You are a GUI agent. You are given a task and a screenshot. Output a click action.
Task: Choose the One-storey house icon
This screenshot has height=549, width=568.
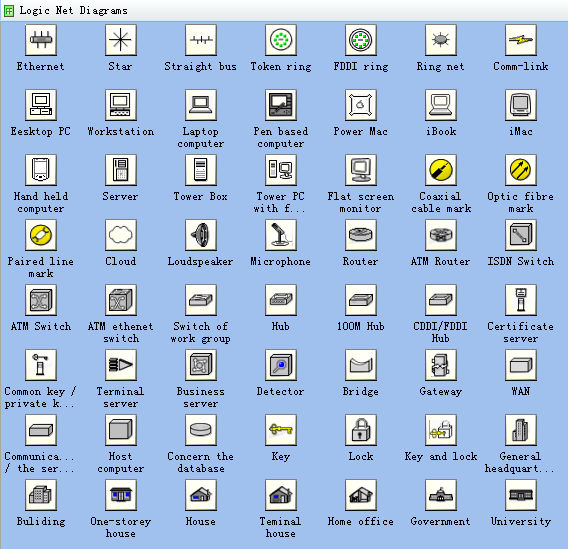pos(121,495)
